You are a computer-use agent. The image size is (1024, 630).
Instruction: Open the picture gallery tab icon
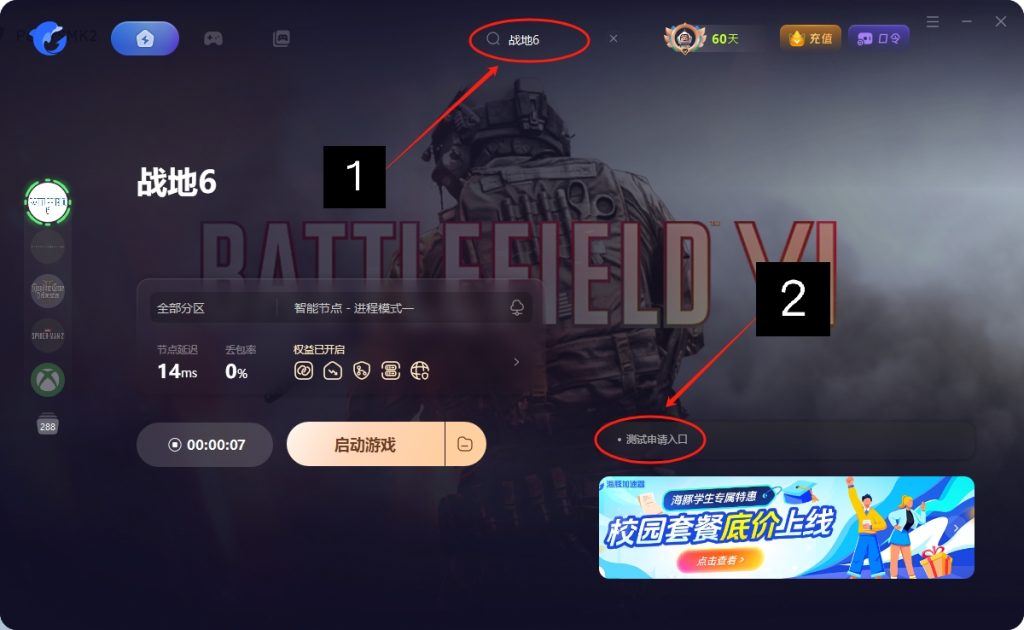(281, 39)
